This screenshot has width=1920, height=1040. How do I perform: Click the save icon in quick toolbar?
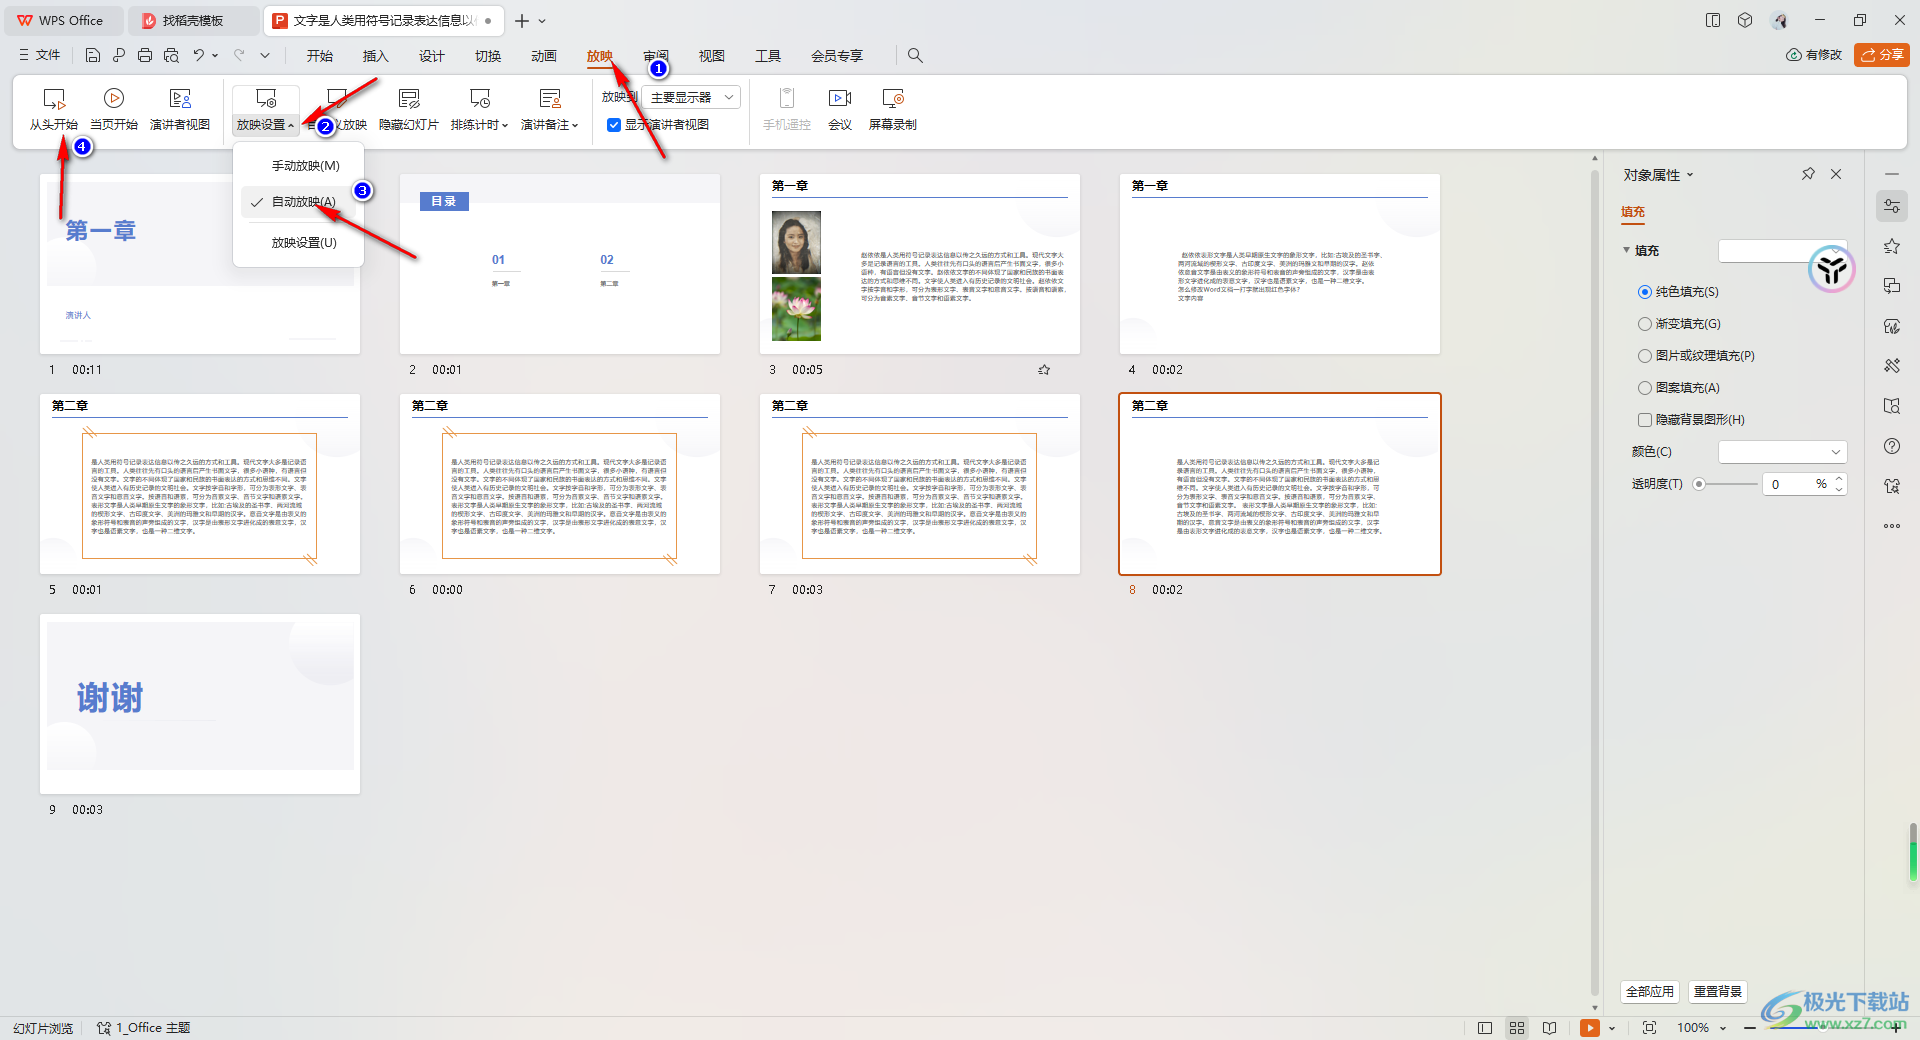coord(93,55)
